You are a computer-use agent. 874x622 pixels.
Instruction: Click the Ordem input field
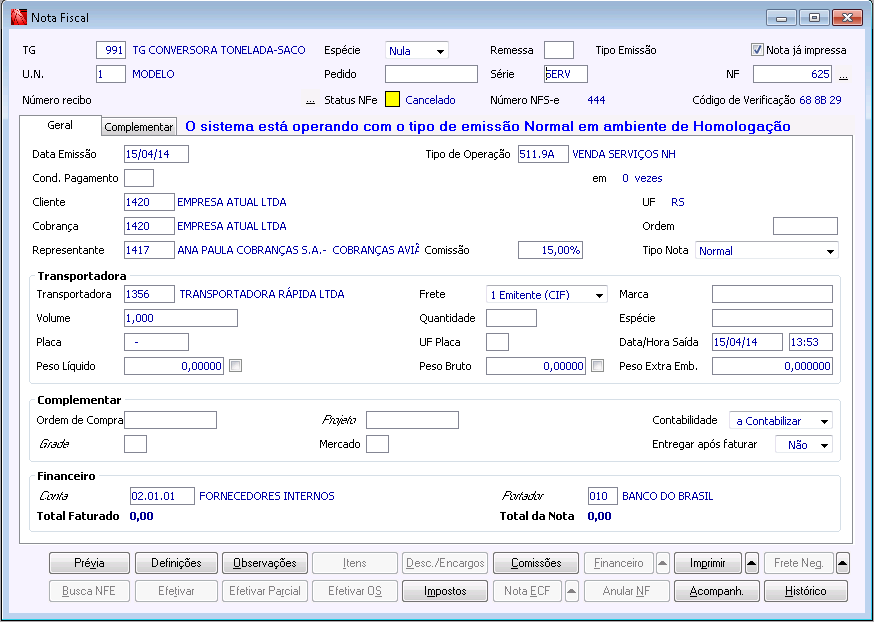pos(805,226)
